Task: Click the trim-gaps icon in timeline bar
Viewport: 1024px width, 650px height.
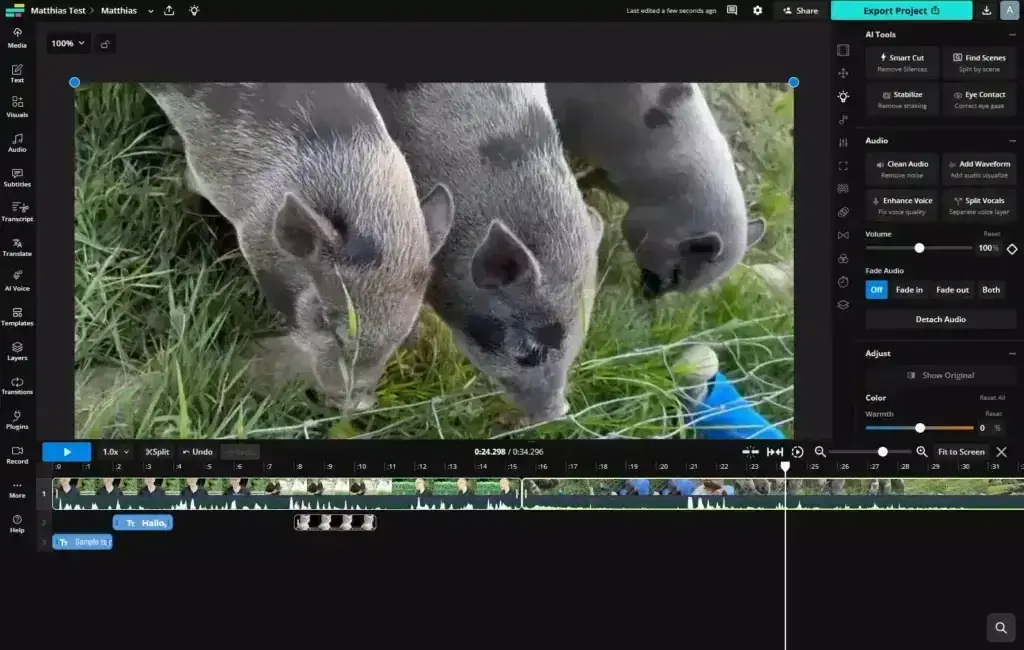Action: [775, 452]
